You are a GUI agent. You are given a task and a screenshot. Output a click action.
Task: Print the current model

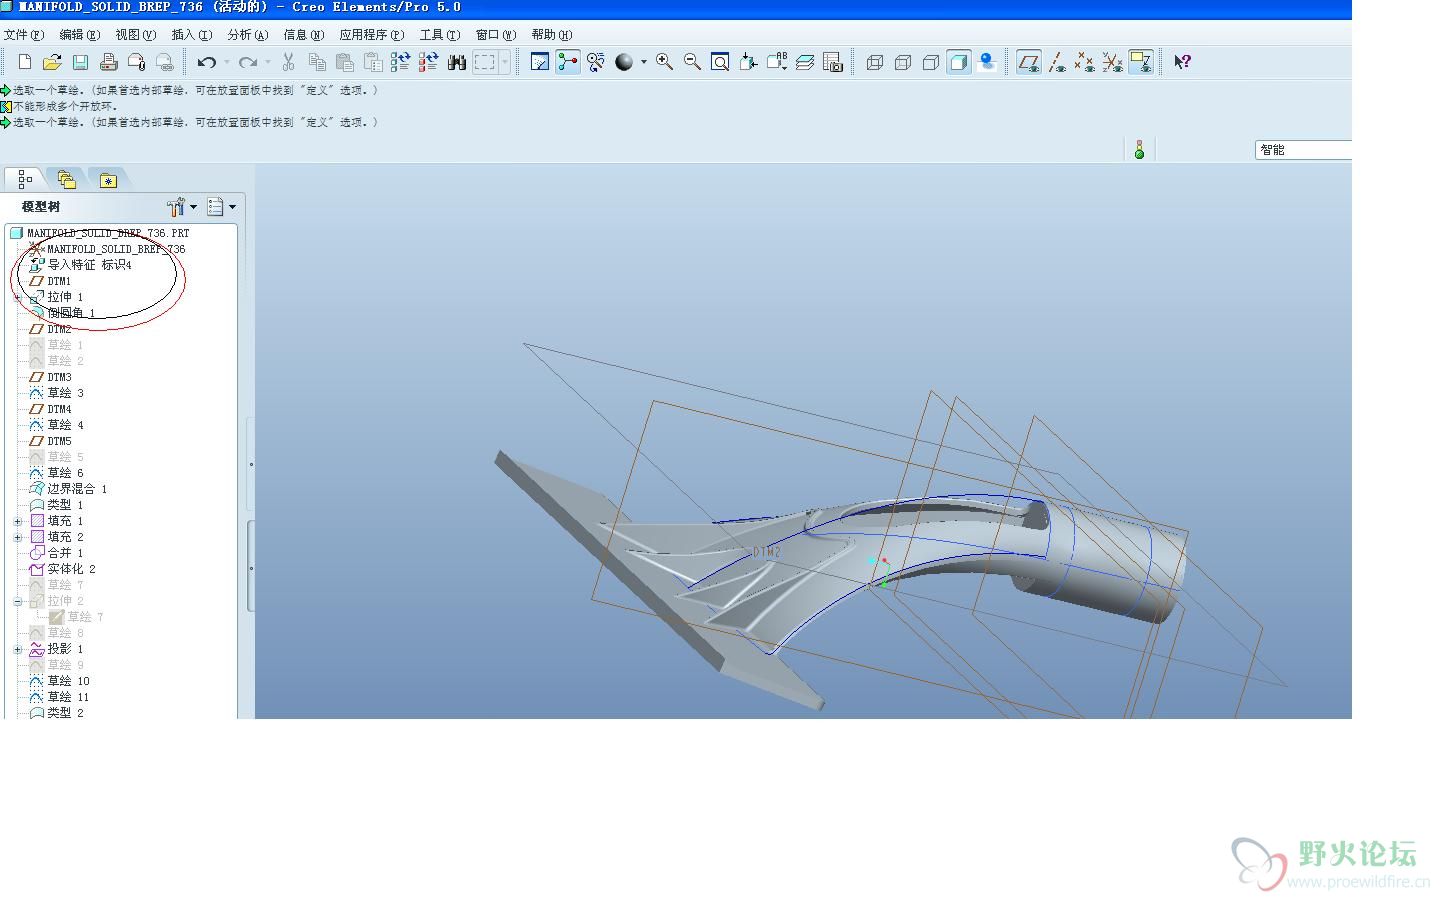(108, 62)
